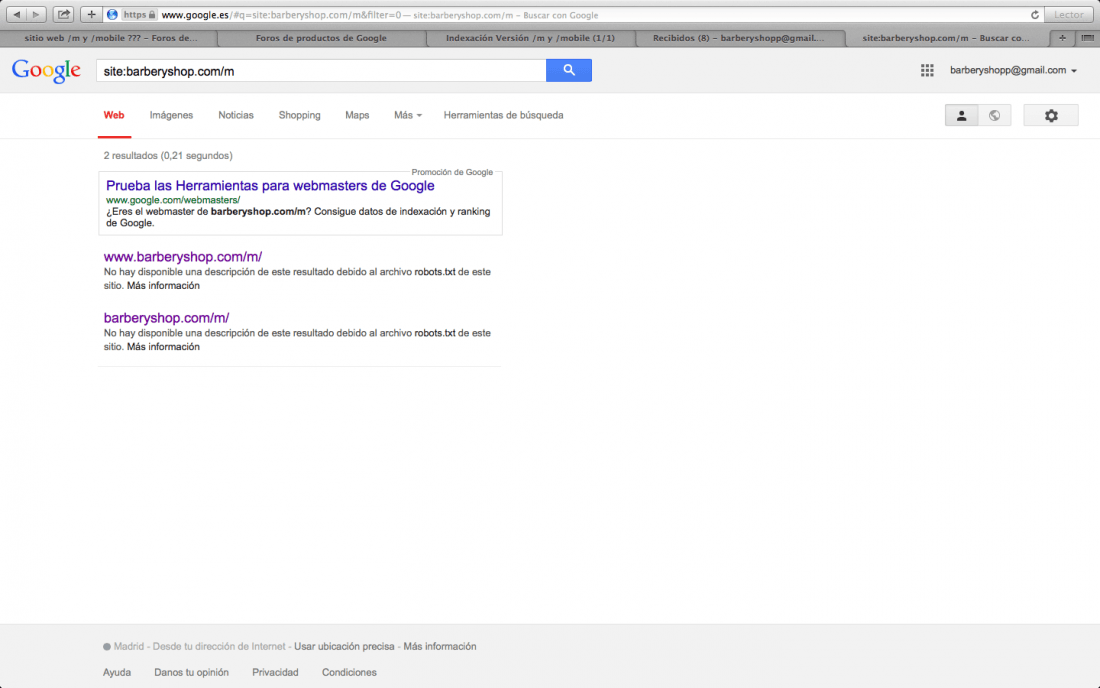
Task: Go forward with the Safari forward arrow
Action: pyautogui.click(x=36, y=14)
